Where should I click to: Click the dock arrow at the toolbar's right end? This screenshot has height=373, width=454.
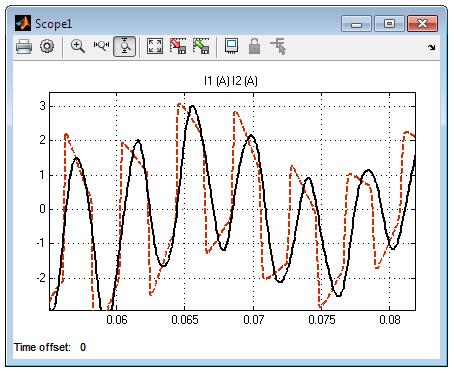click(432, 47)
